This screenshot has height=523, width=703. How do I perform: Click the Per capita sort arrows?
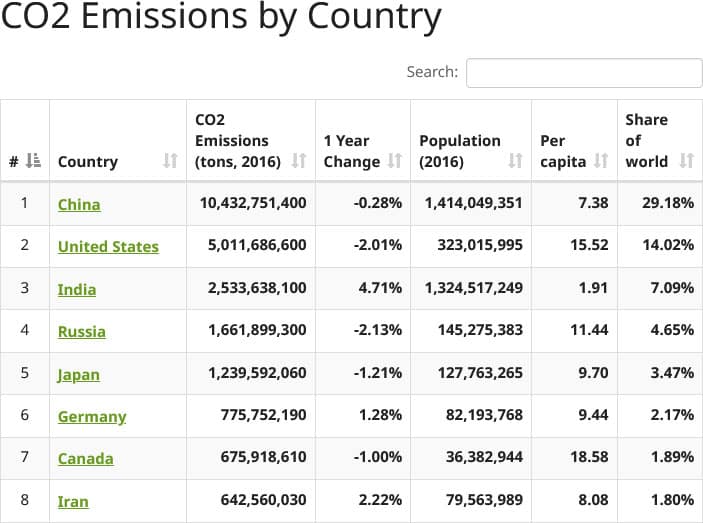click(601, 161)
